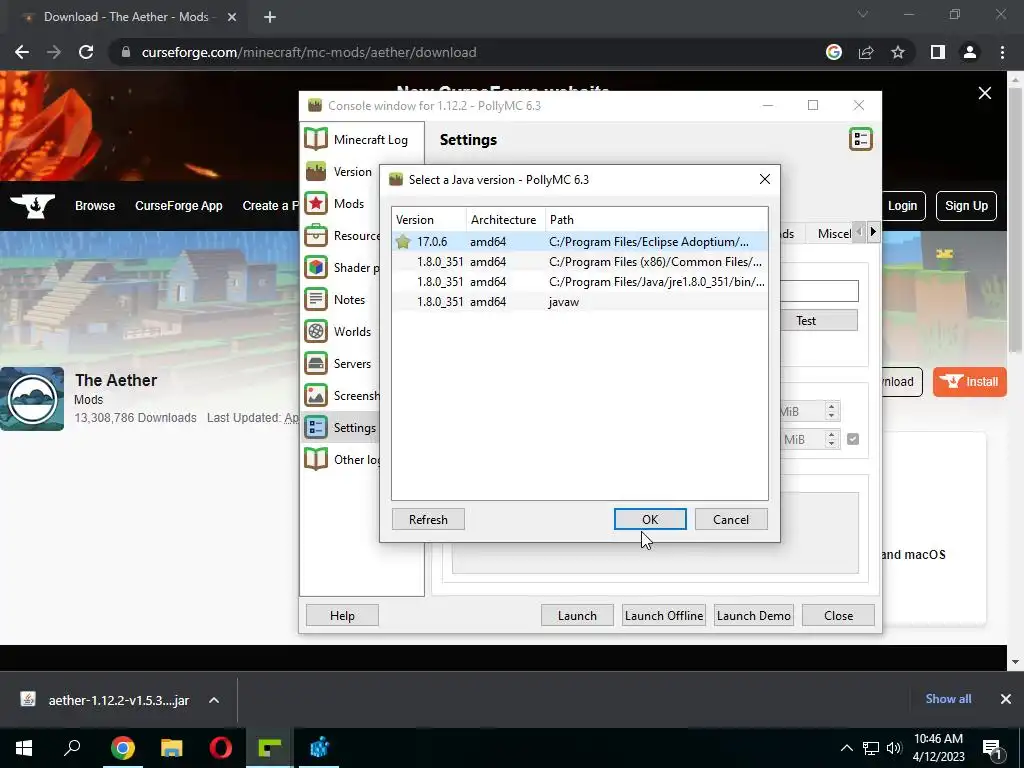The width and height of the screenshot is (1024, 768).
Task: Open the Servers page icon
Action: 316,363
